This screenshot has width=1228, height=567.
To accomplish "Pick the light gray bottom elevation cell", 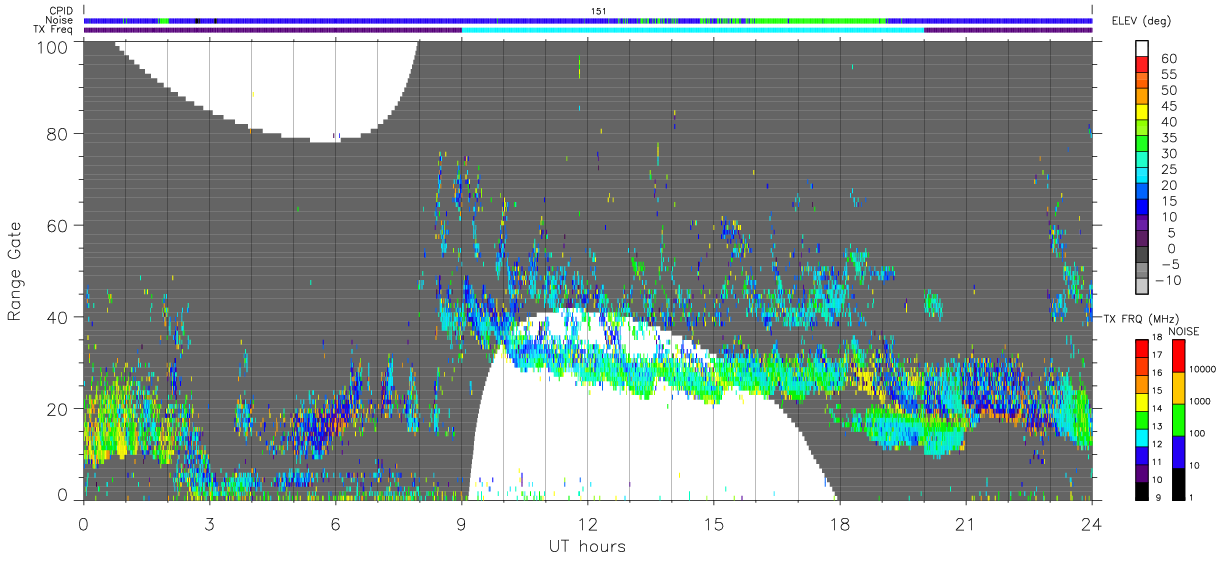I will [1143, 287].
